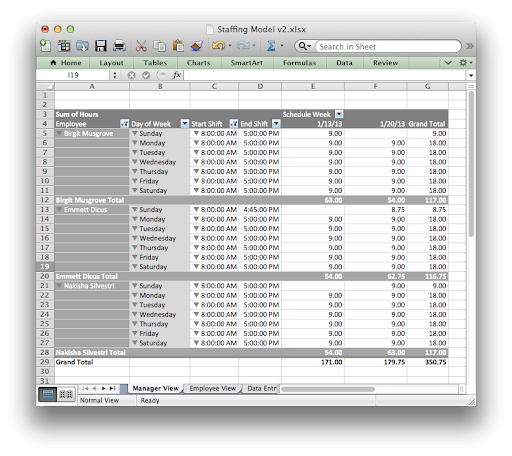The height and width of the screenshot is (456, 512).
Task: Open the Charts ribbon tab
Action: coord(199,63)
